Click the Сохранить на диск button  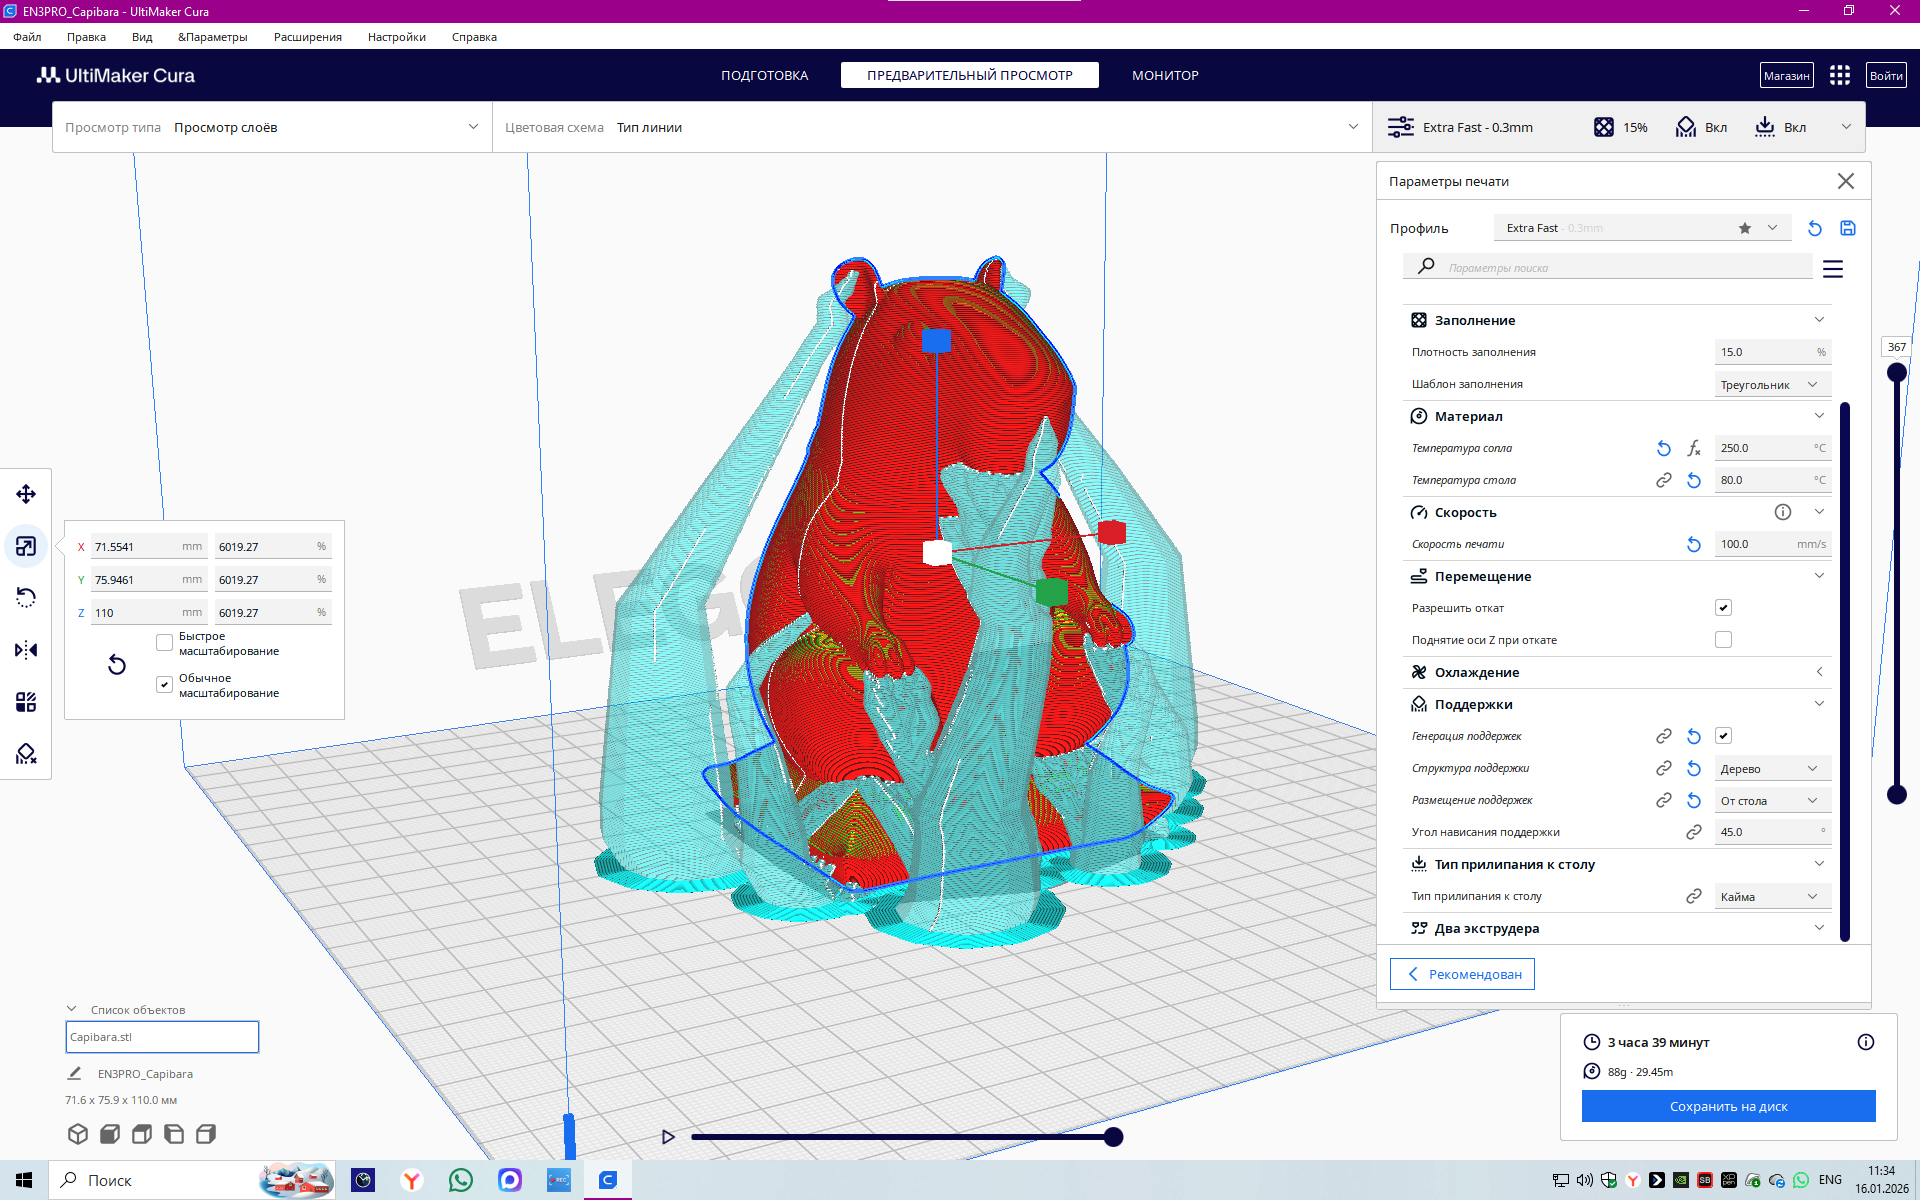1728,1106
